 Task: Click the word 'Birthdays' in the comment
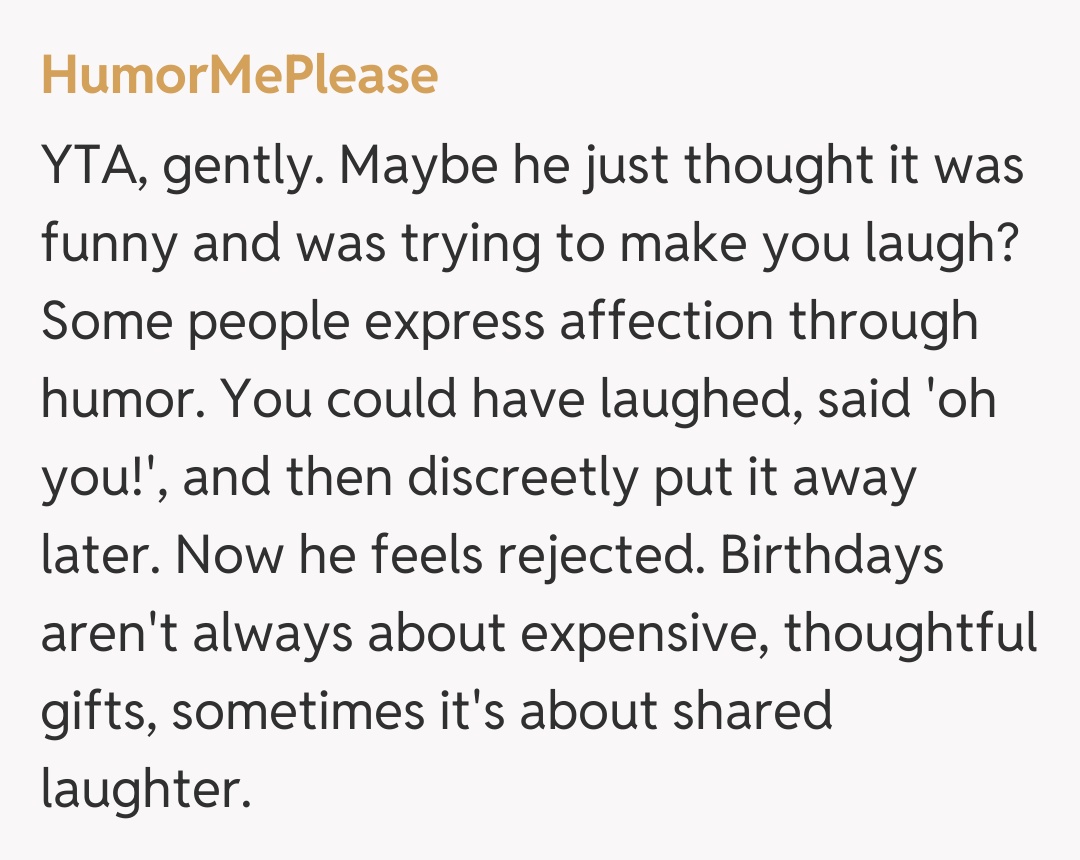(x=832, y=555)
